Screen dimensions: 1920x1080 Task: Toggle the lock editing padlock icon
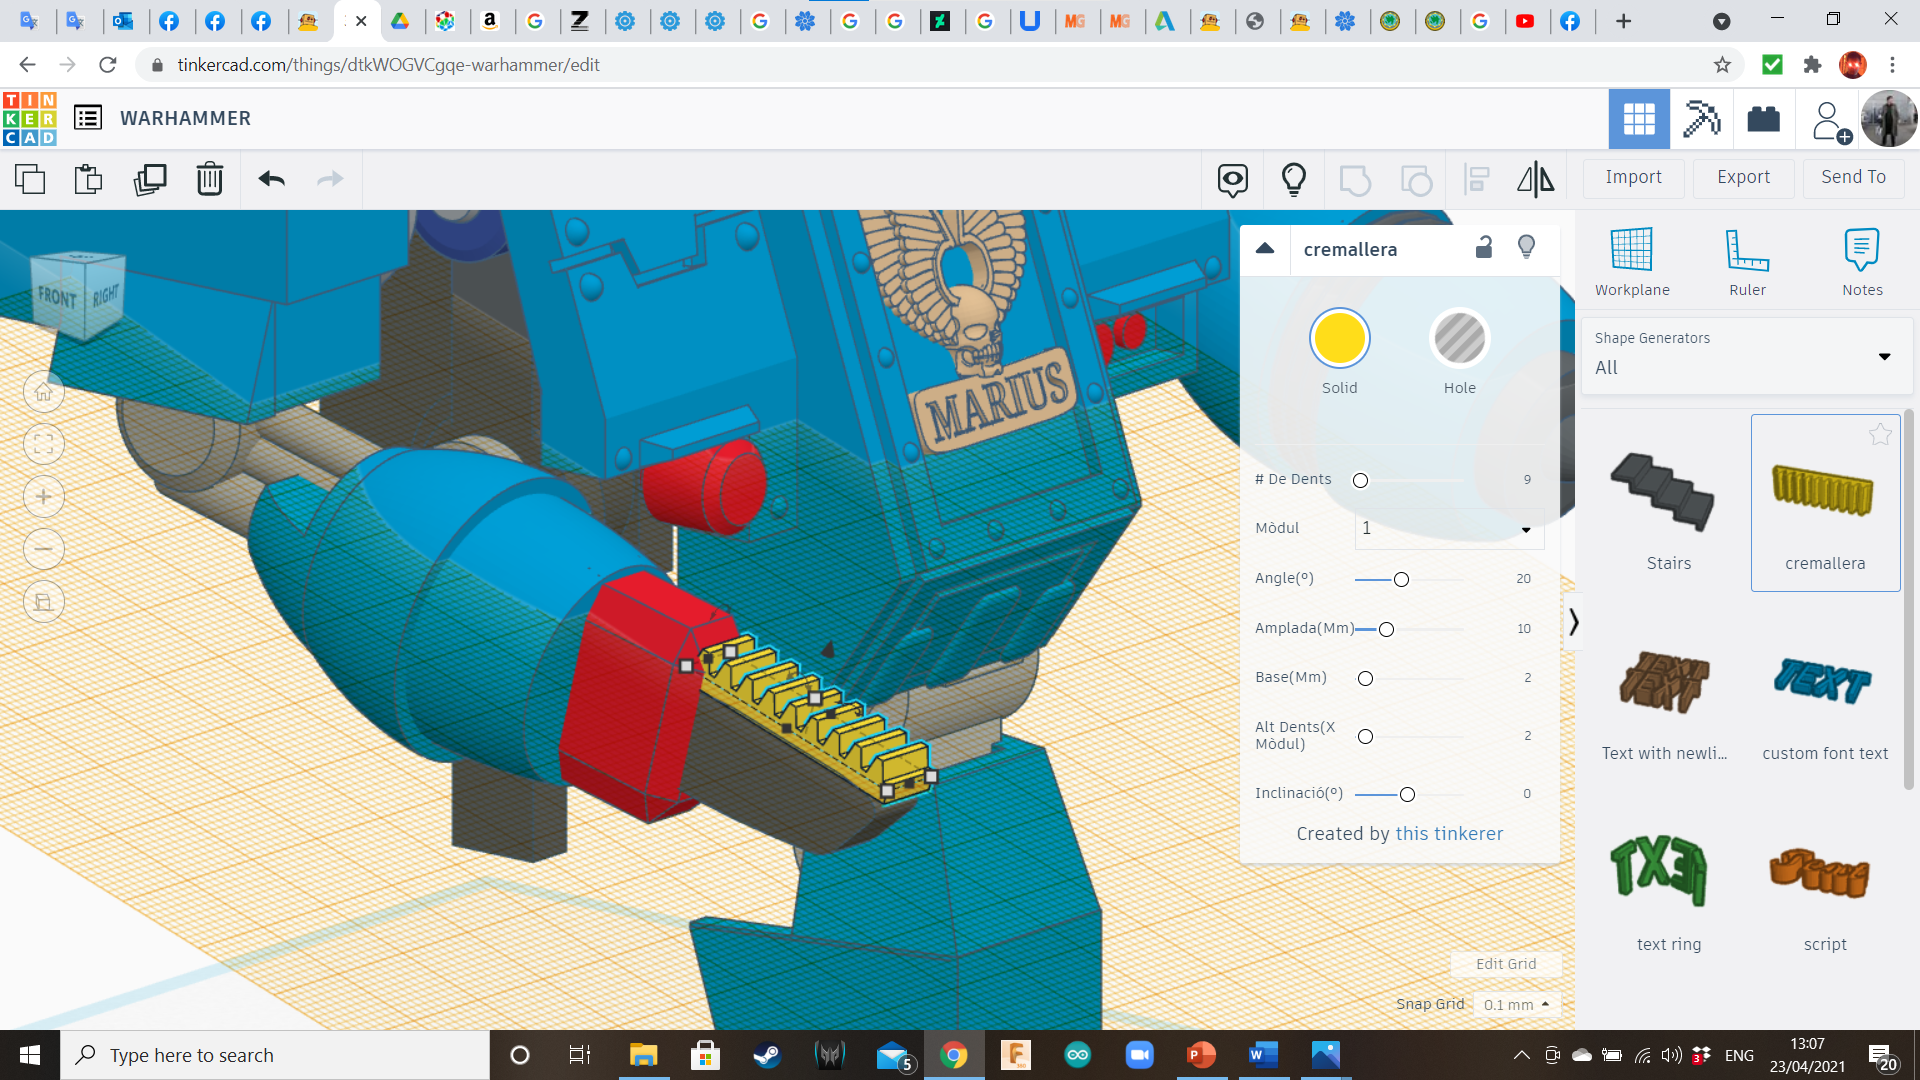click(1484, 248)
